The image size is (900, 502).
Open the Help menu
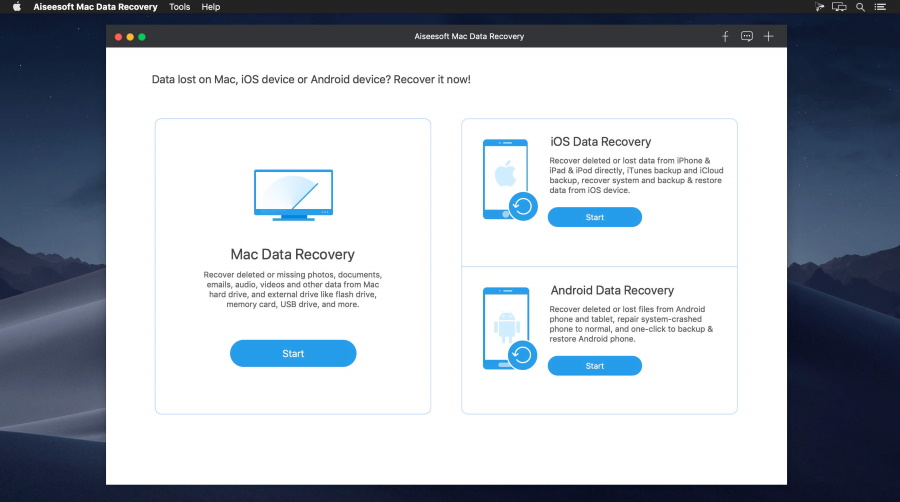tap(211, 7)
